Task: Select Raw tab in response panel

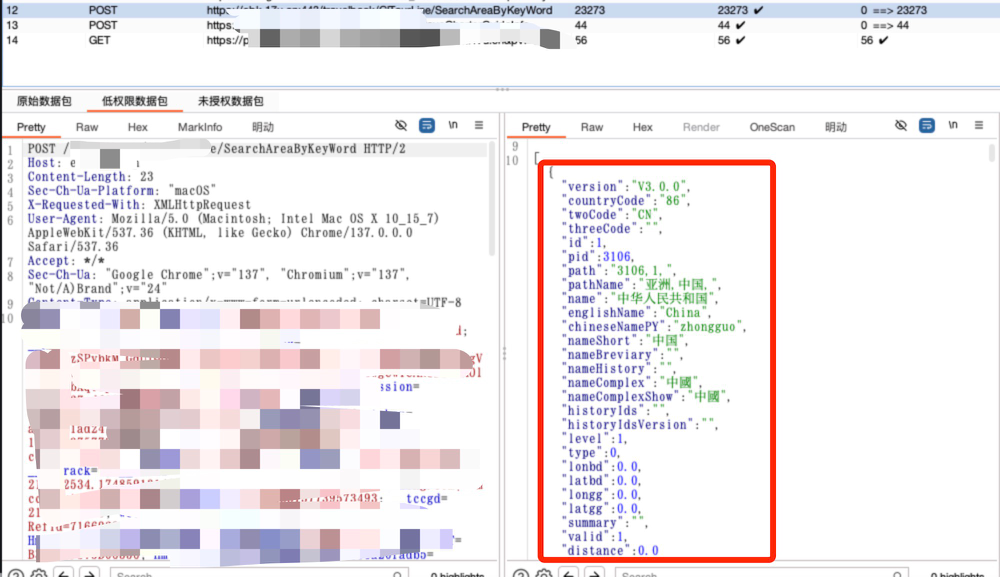Action: click(x=592, y=127)
